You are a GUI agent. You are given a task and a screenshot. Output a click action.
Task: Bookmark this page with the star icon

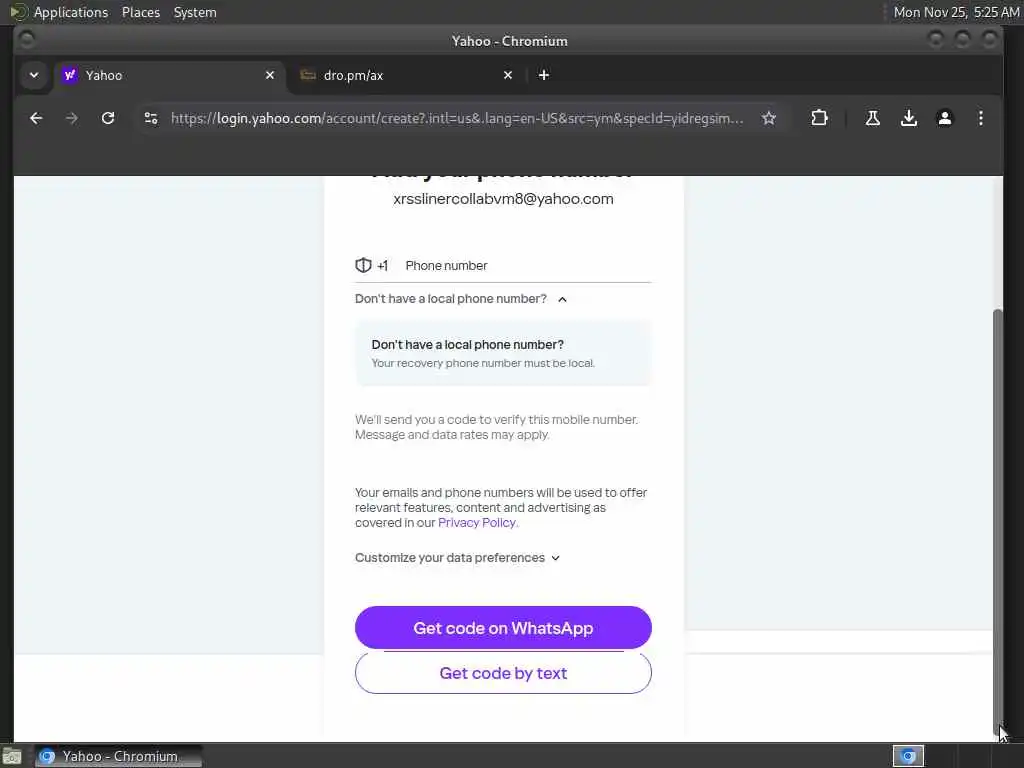[x=769, y=118]
